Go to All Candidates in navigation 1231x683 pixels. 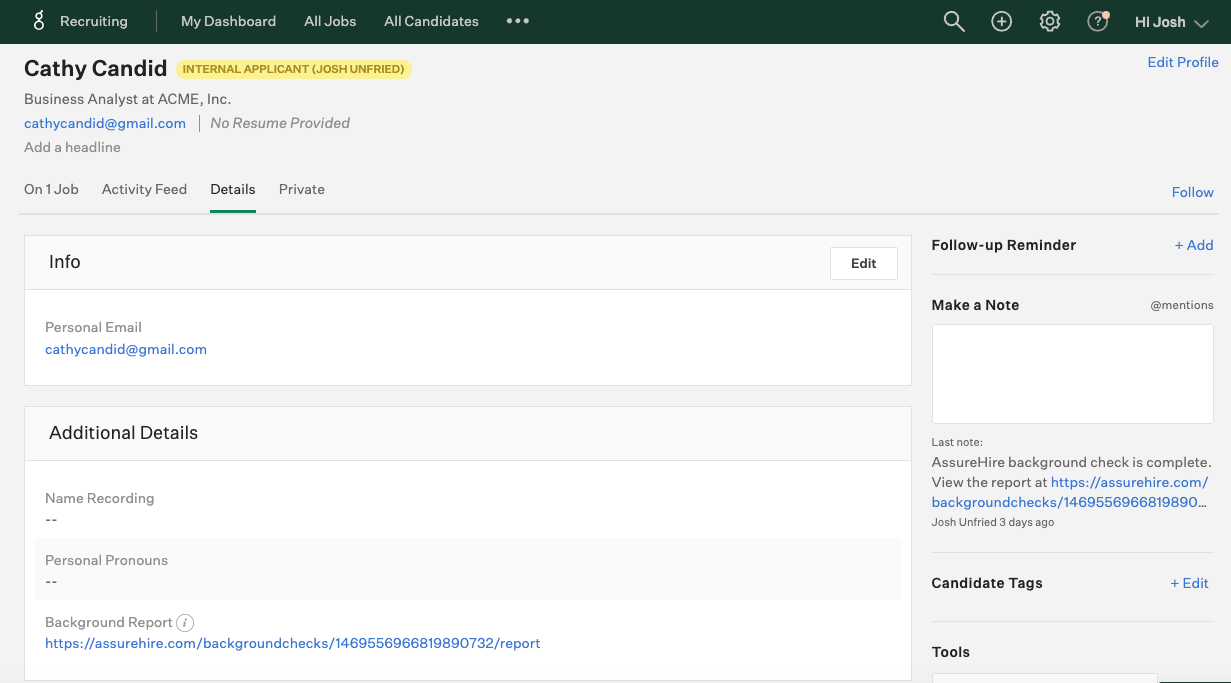pyautogui.click(x=431, y=21)
